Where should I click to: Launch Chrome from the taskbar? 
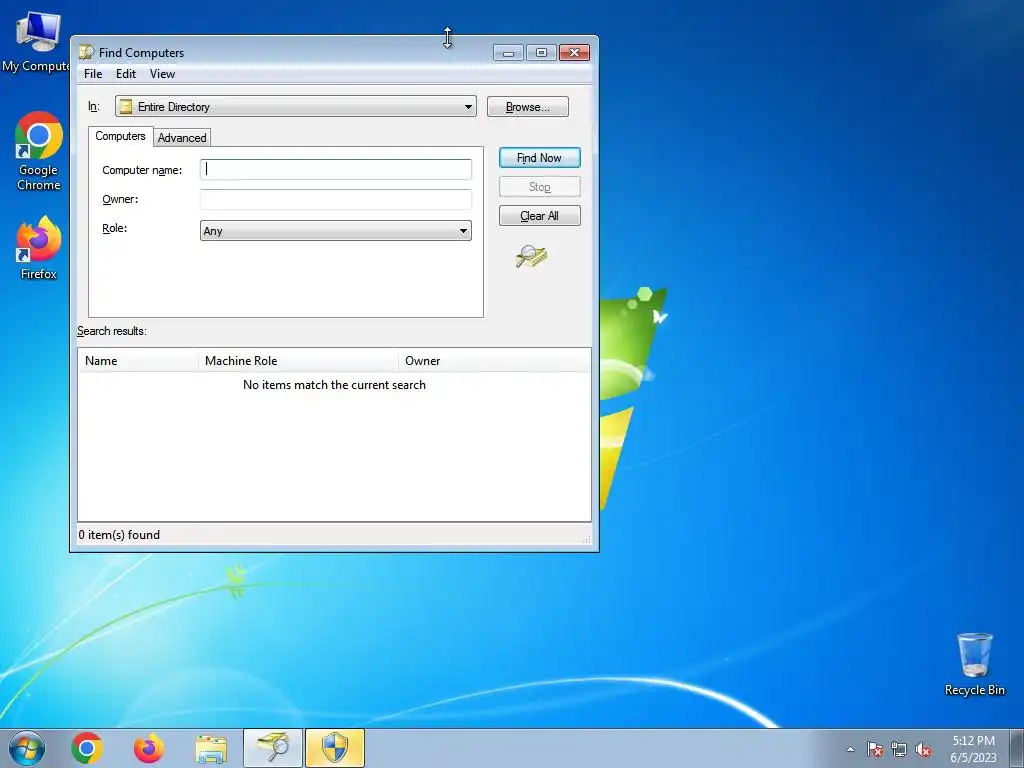[87, 748]
